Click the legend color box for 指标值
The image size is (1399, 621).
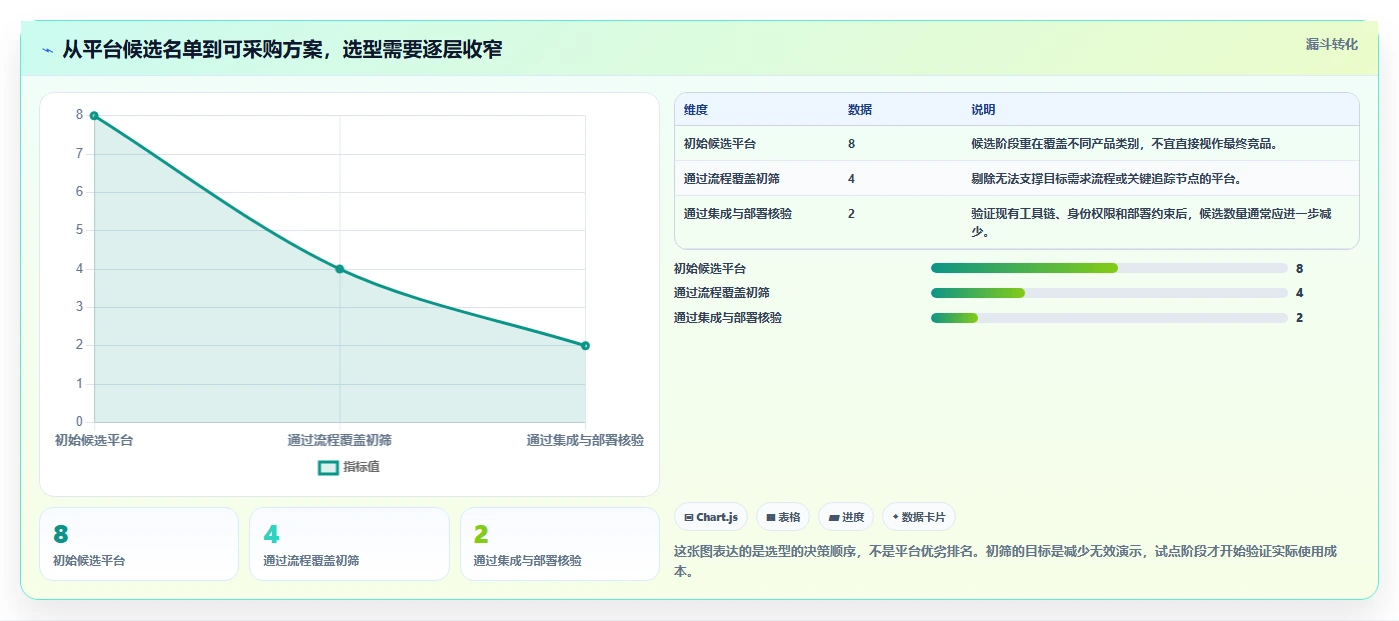328,467
